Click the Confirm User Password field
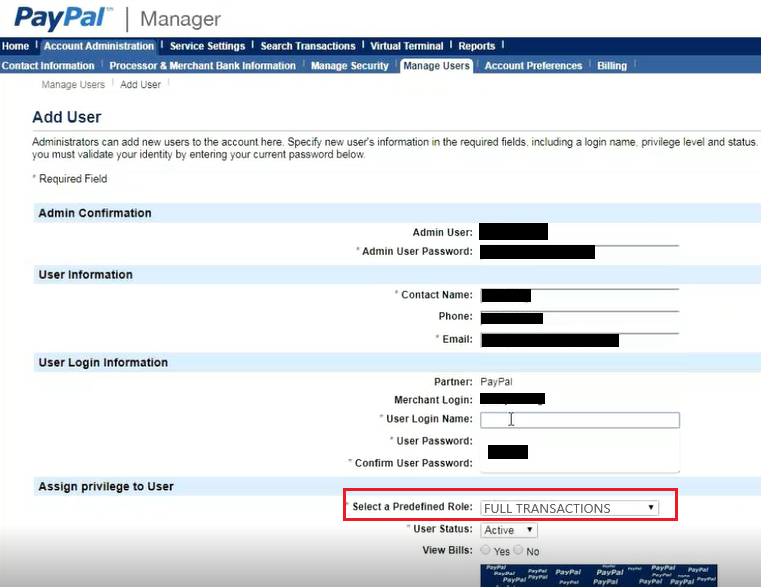 (x=579, y=463)
